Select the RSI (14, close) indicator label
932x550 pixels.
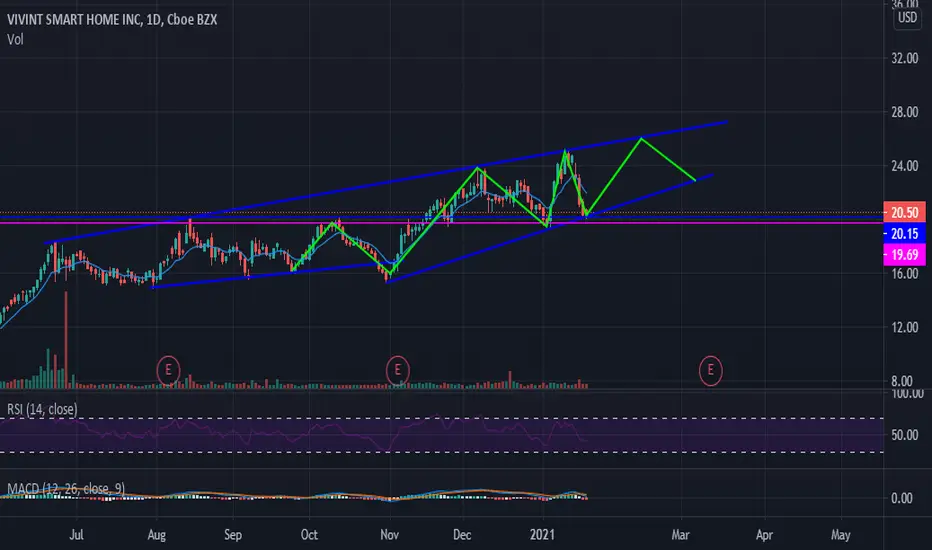tap(42, 409)
